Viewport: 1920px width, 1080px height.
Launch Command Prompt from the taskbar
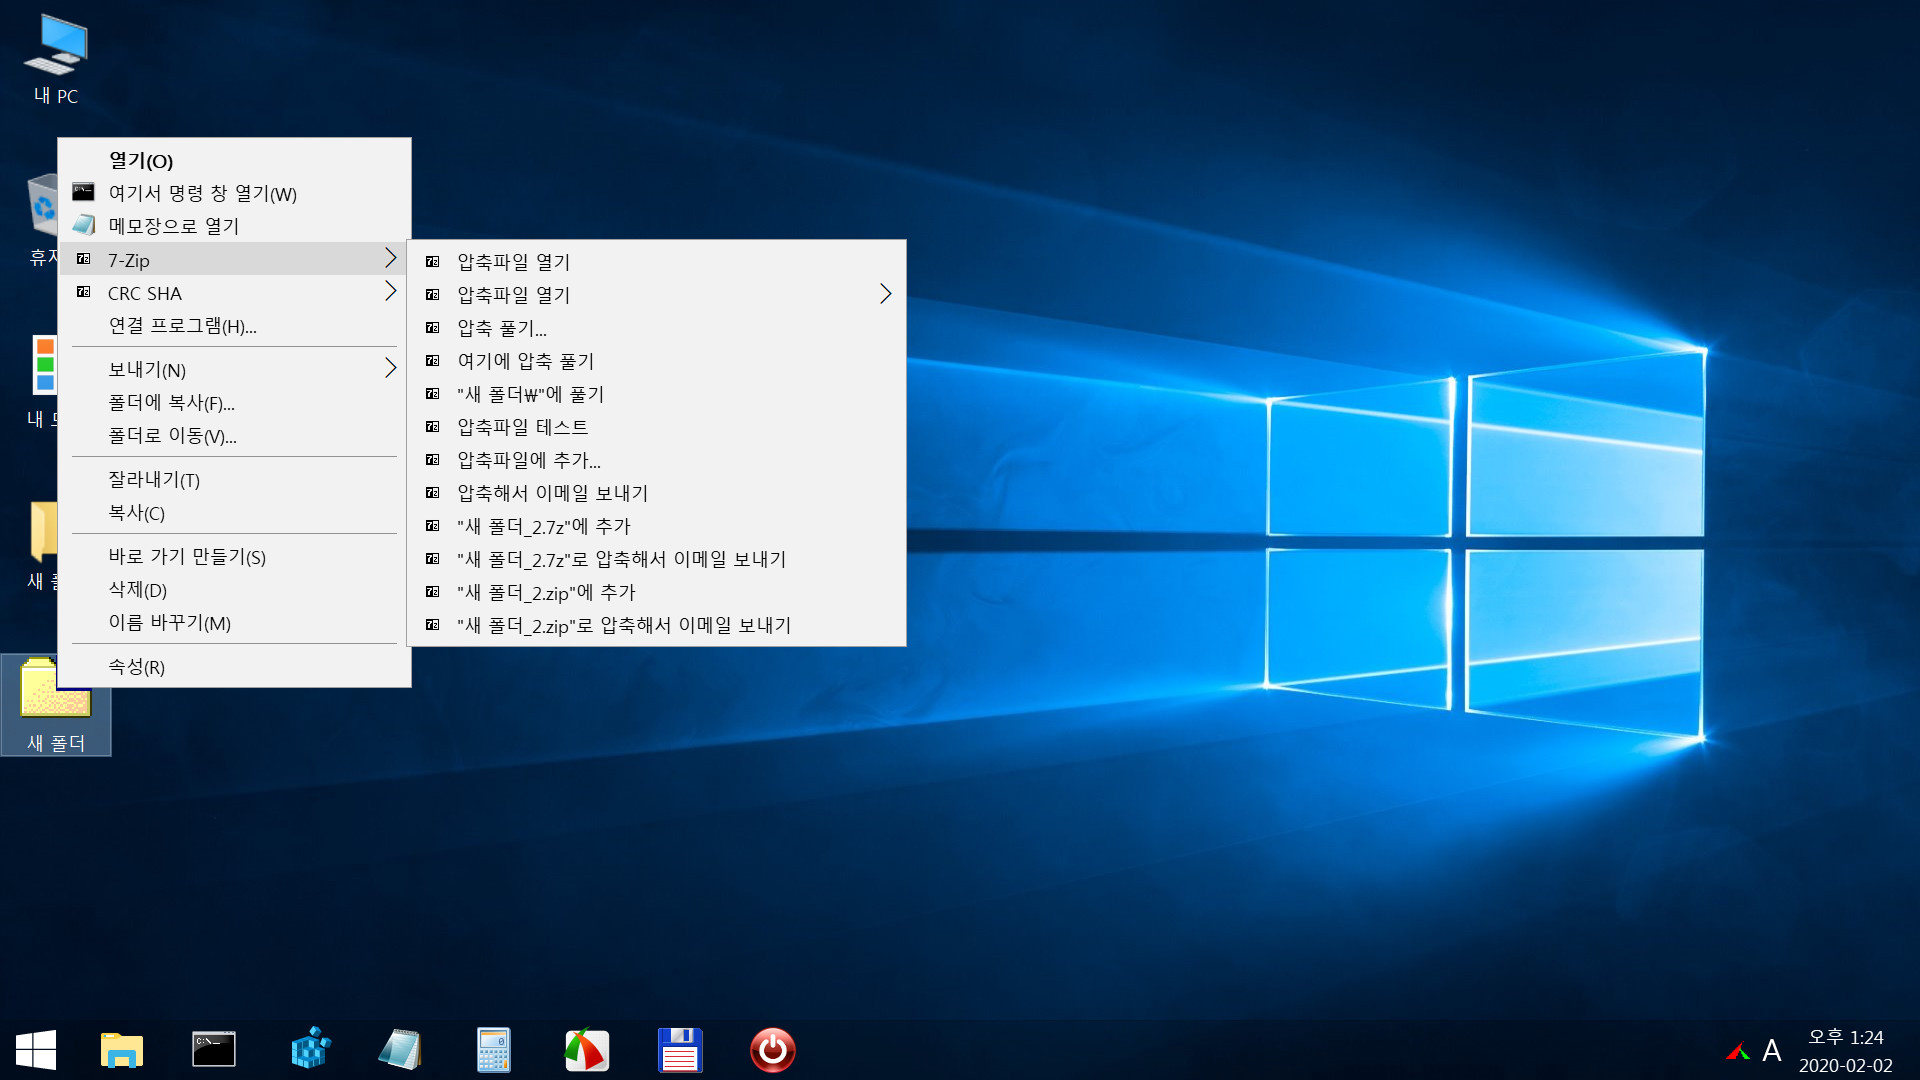click(214, 1050)
